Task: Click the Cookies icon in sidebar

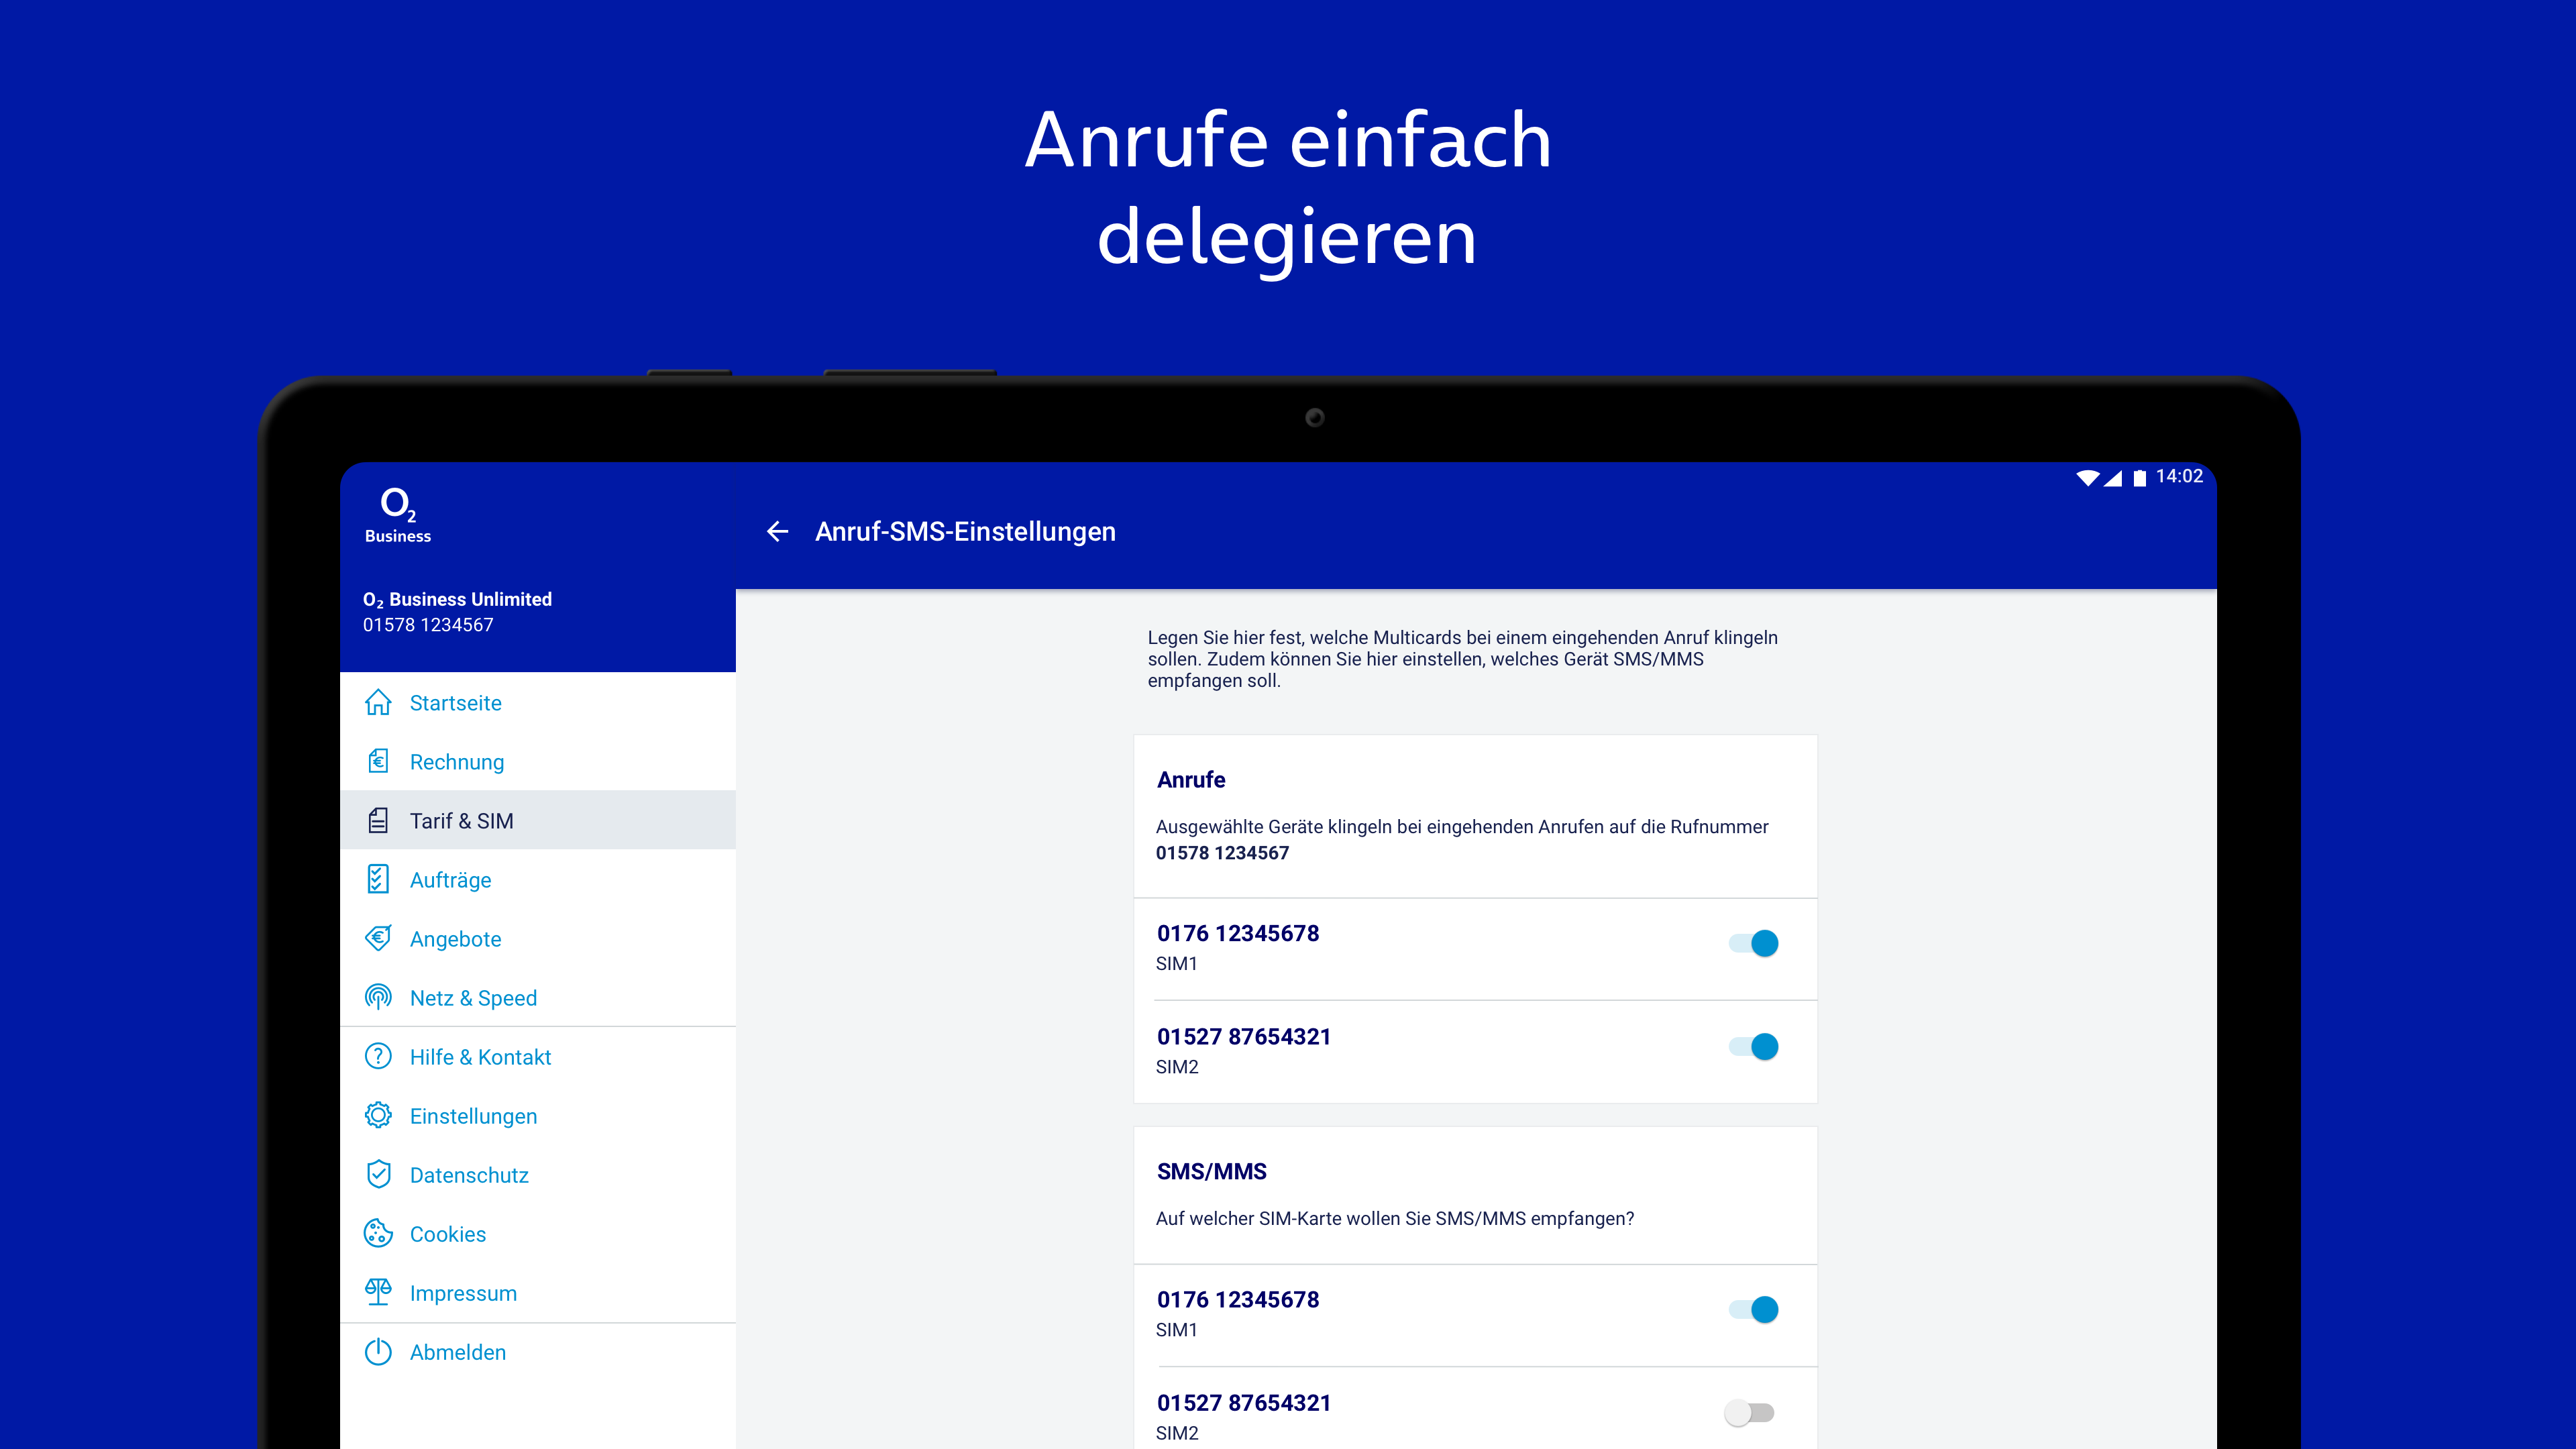Action: (378, 1234)
